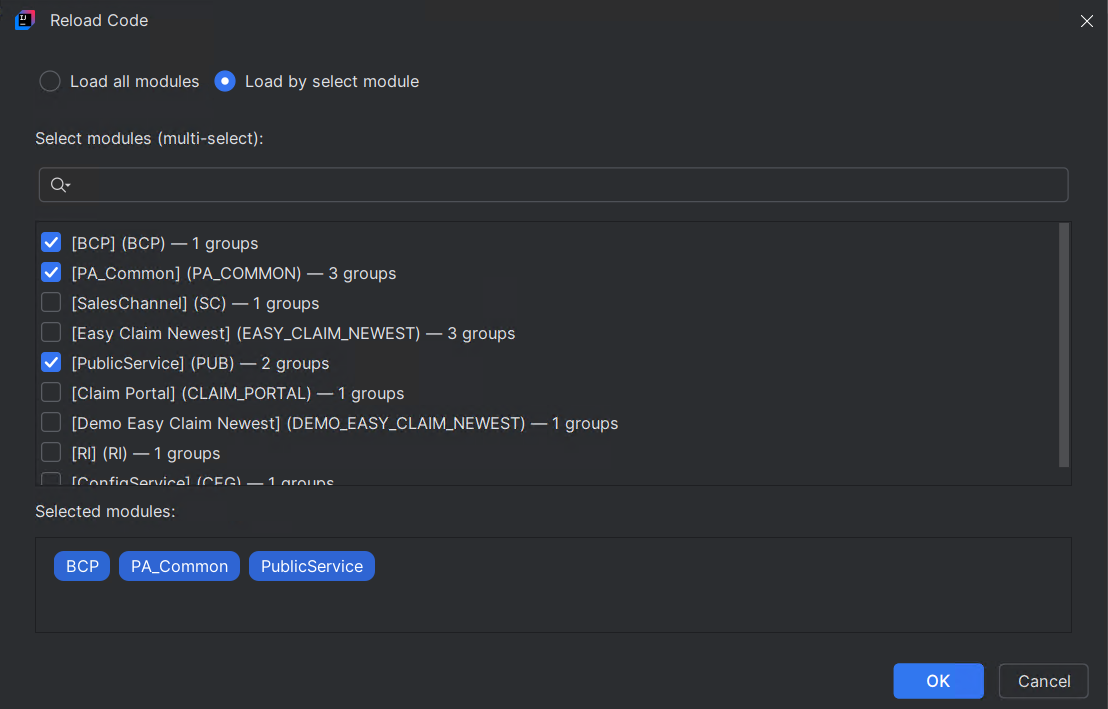Click text "[RI] (RI) — 1 groups"

[x=146, y=454]
